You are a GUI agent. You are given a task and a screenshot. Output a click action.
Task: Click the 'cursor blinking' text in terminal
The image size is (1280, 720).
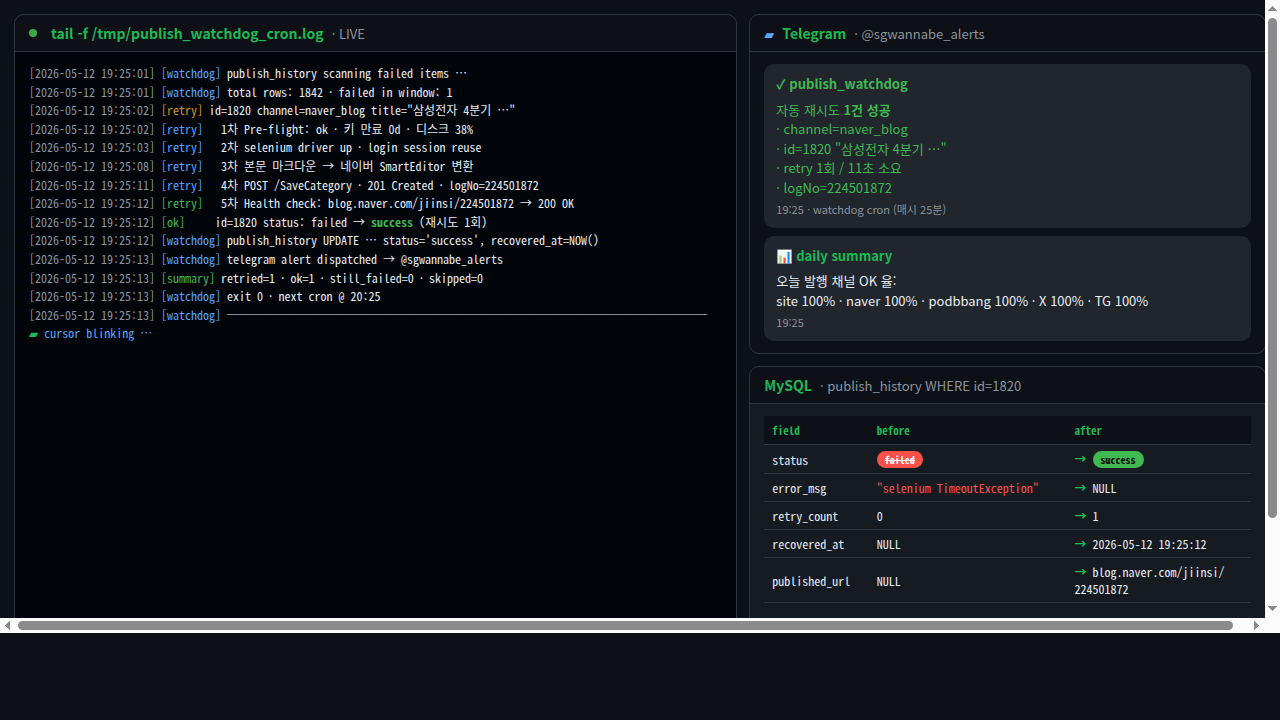coord(98,334)
